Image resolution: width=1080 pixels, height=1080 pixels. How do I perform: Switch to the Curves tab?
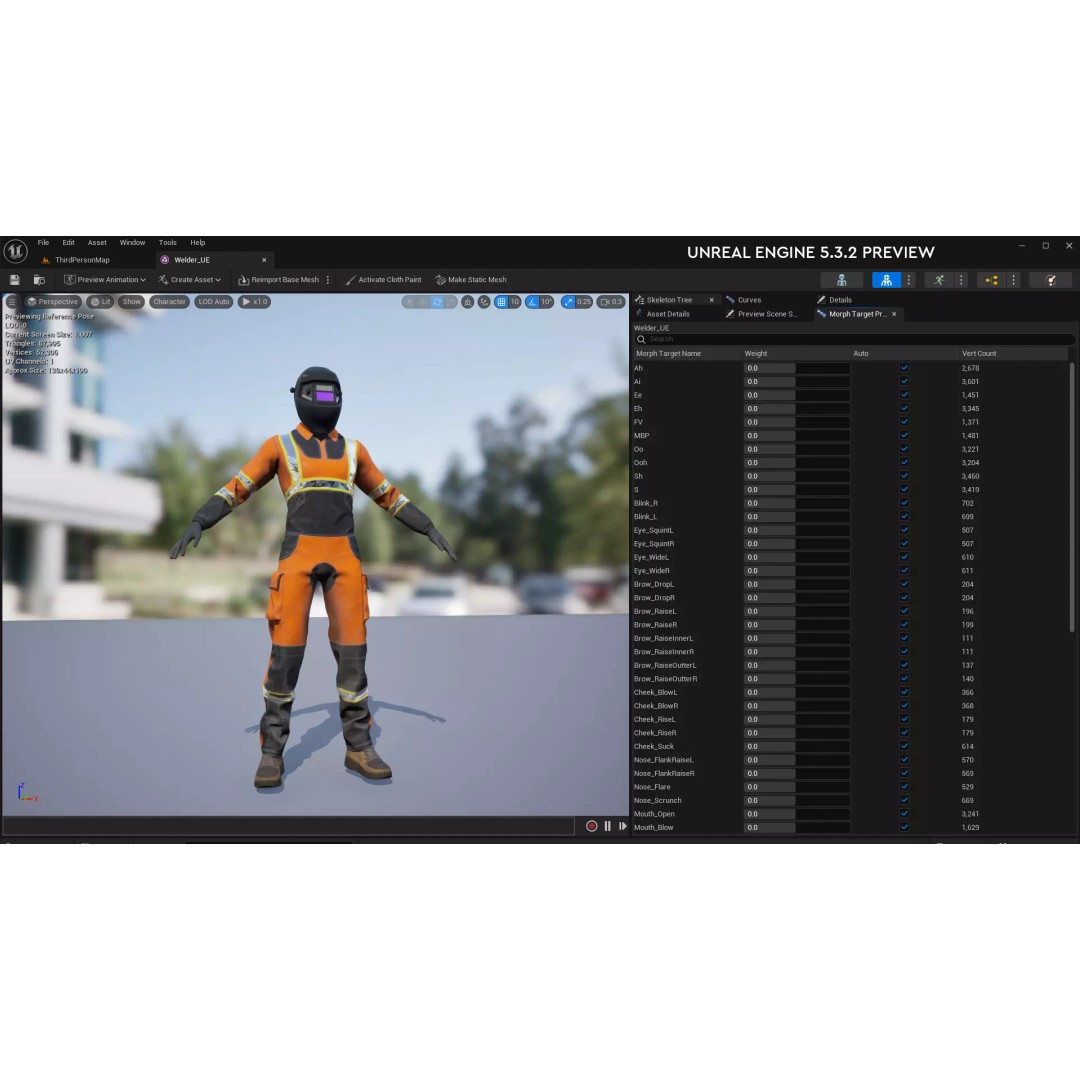point(744,300)
